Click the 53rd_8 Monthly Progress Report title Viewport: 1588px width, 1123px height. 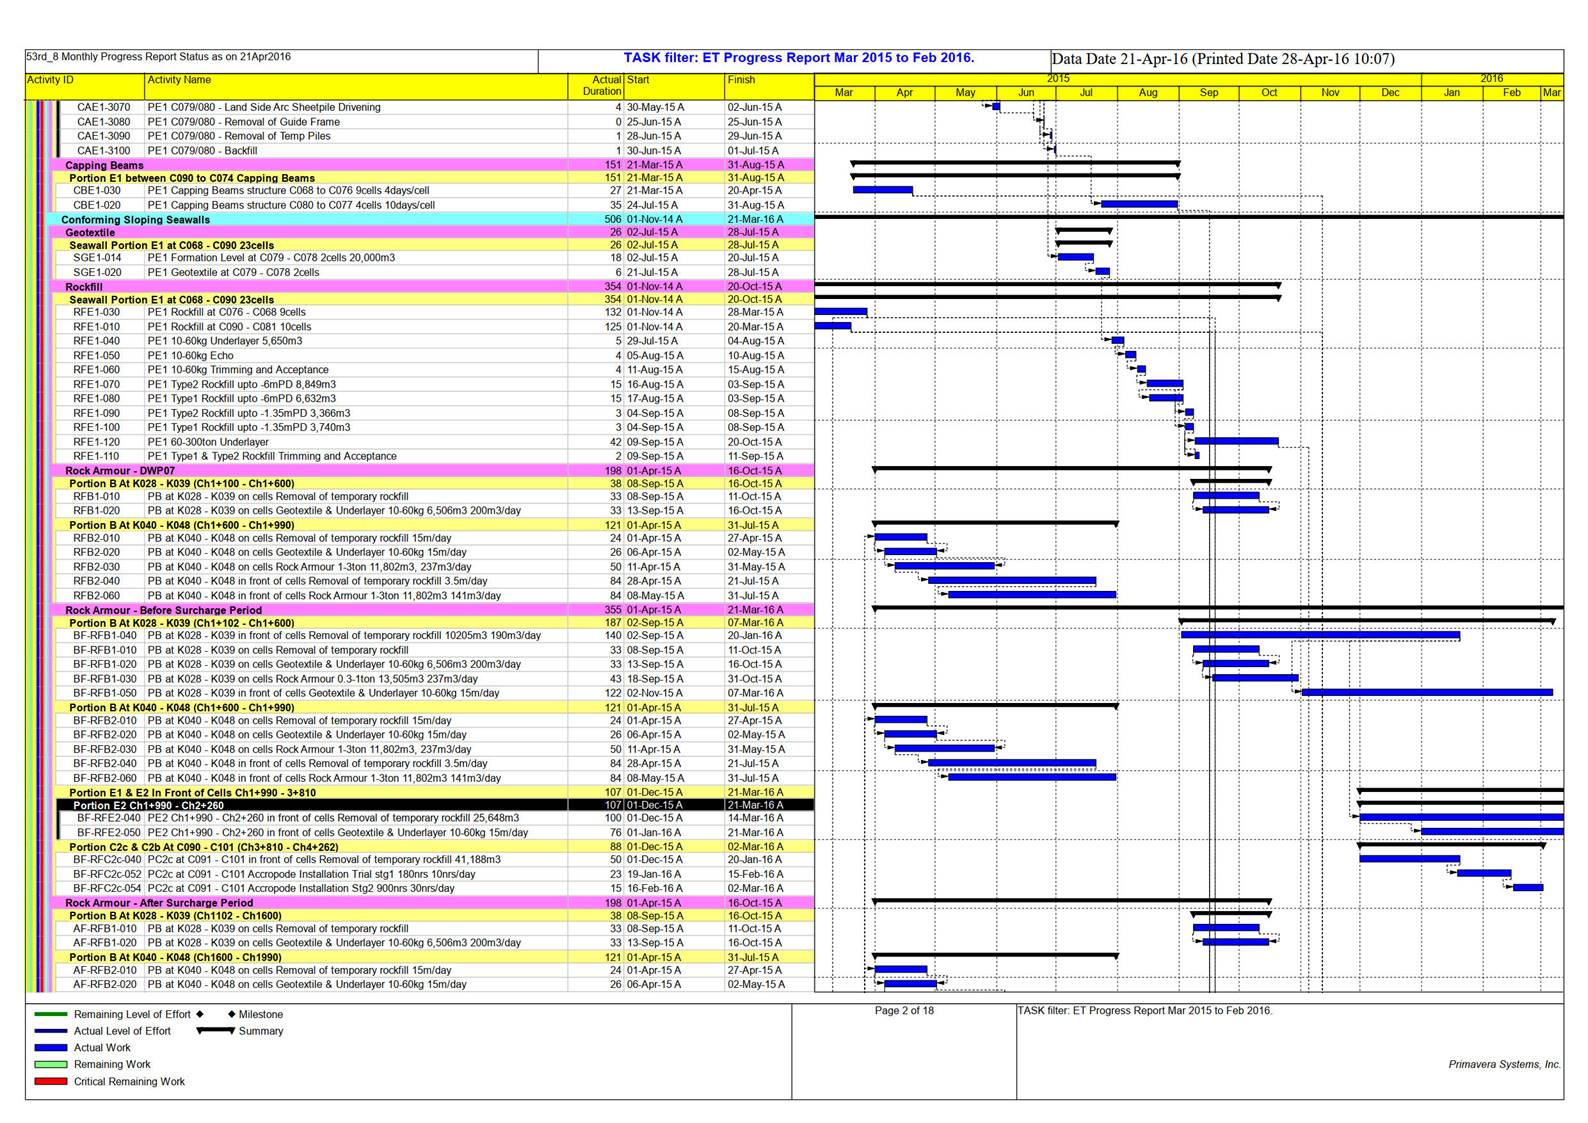pos(159,57)
